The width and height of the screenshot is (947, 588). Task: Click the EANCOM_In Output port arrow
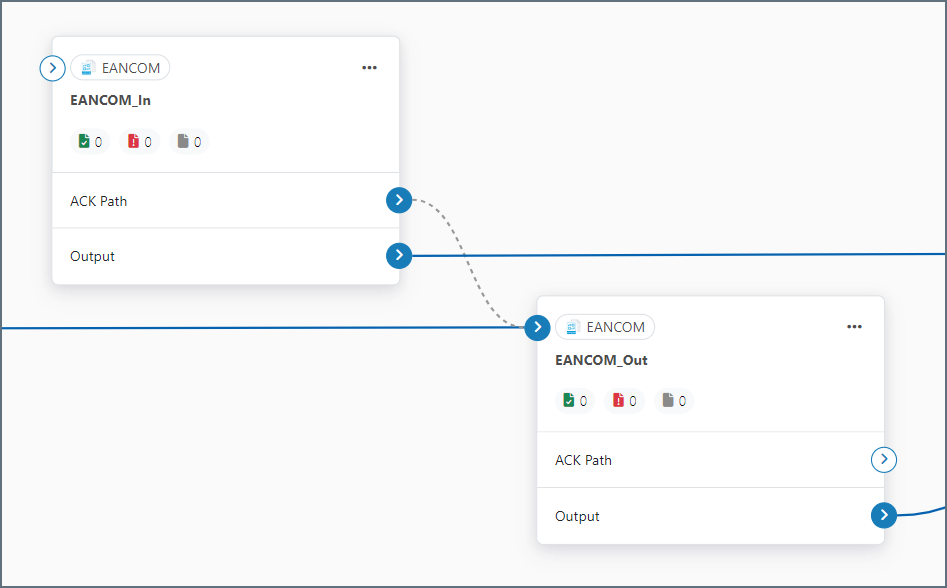pos(399,256)
